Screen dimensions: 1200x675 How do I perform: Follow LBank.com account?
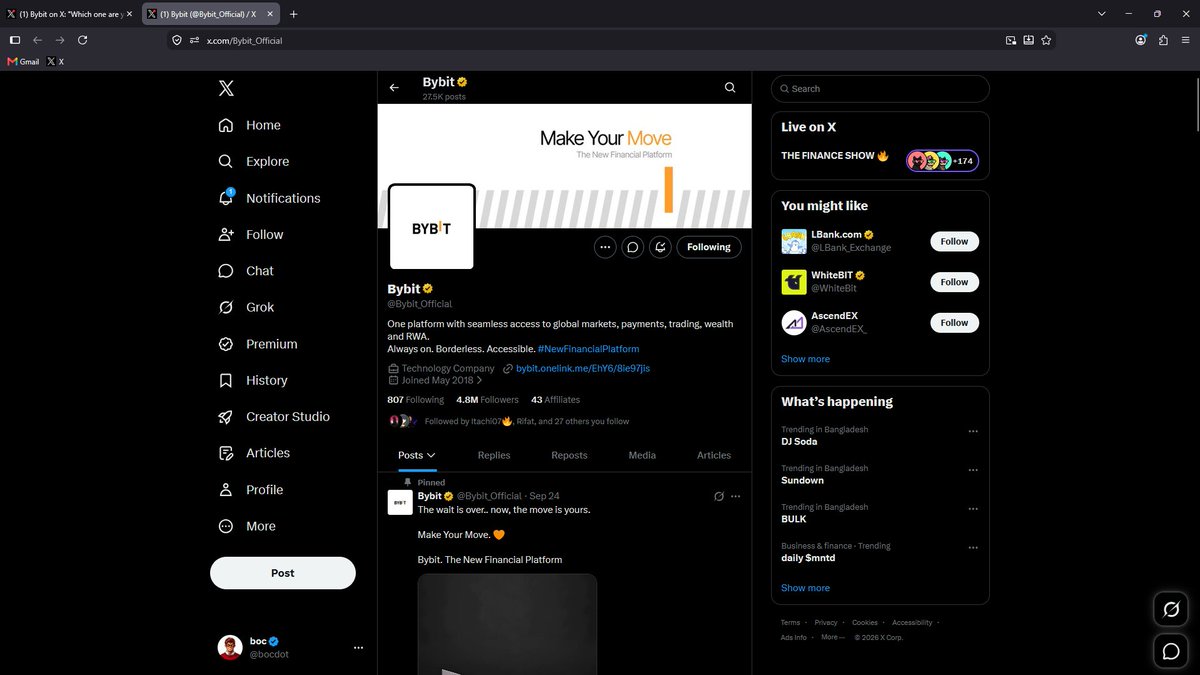tap(954, 241)
